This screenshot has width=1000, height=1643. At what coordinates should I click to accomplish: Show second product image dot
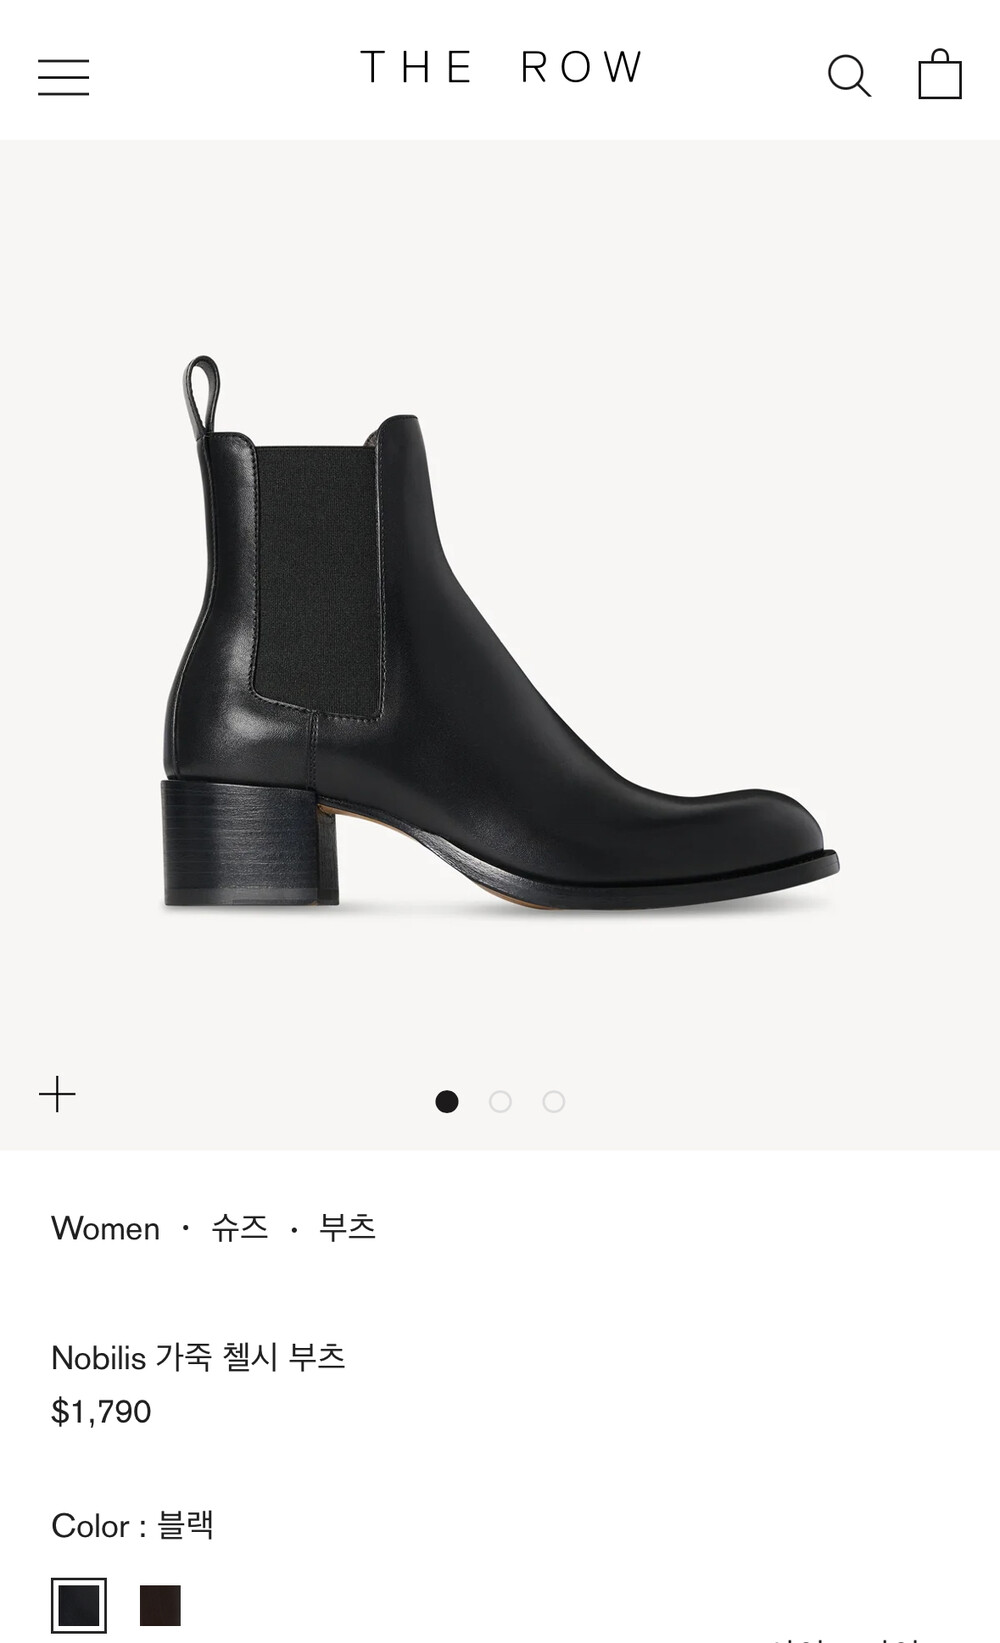pos(500,1101)
